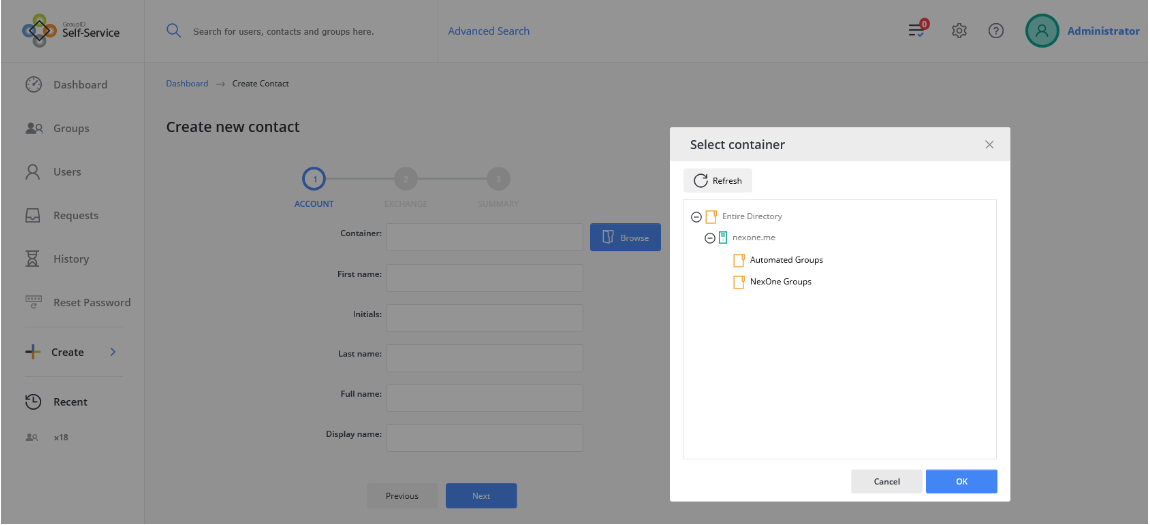Screen dimensions: 1150x525
Task: Click the Administrator avatar icon
Action: 1042,31
